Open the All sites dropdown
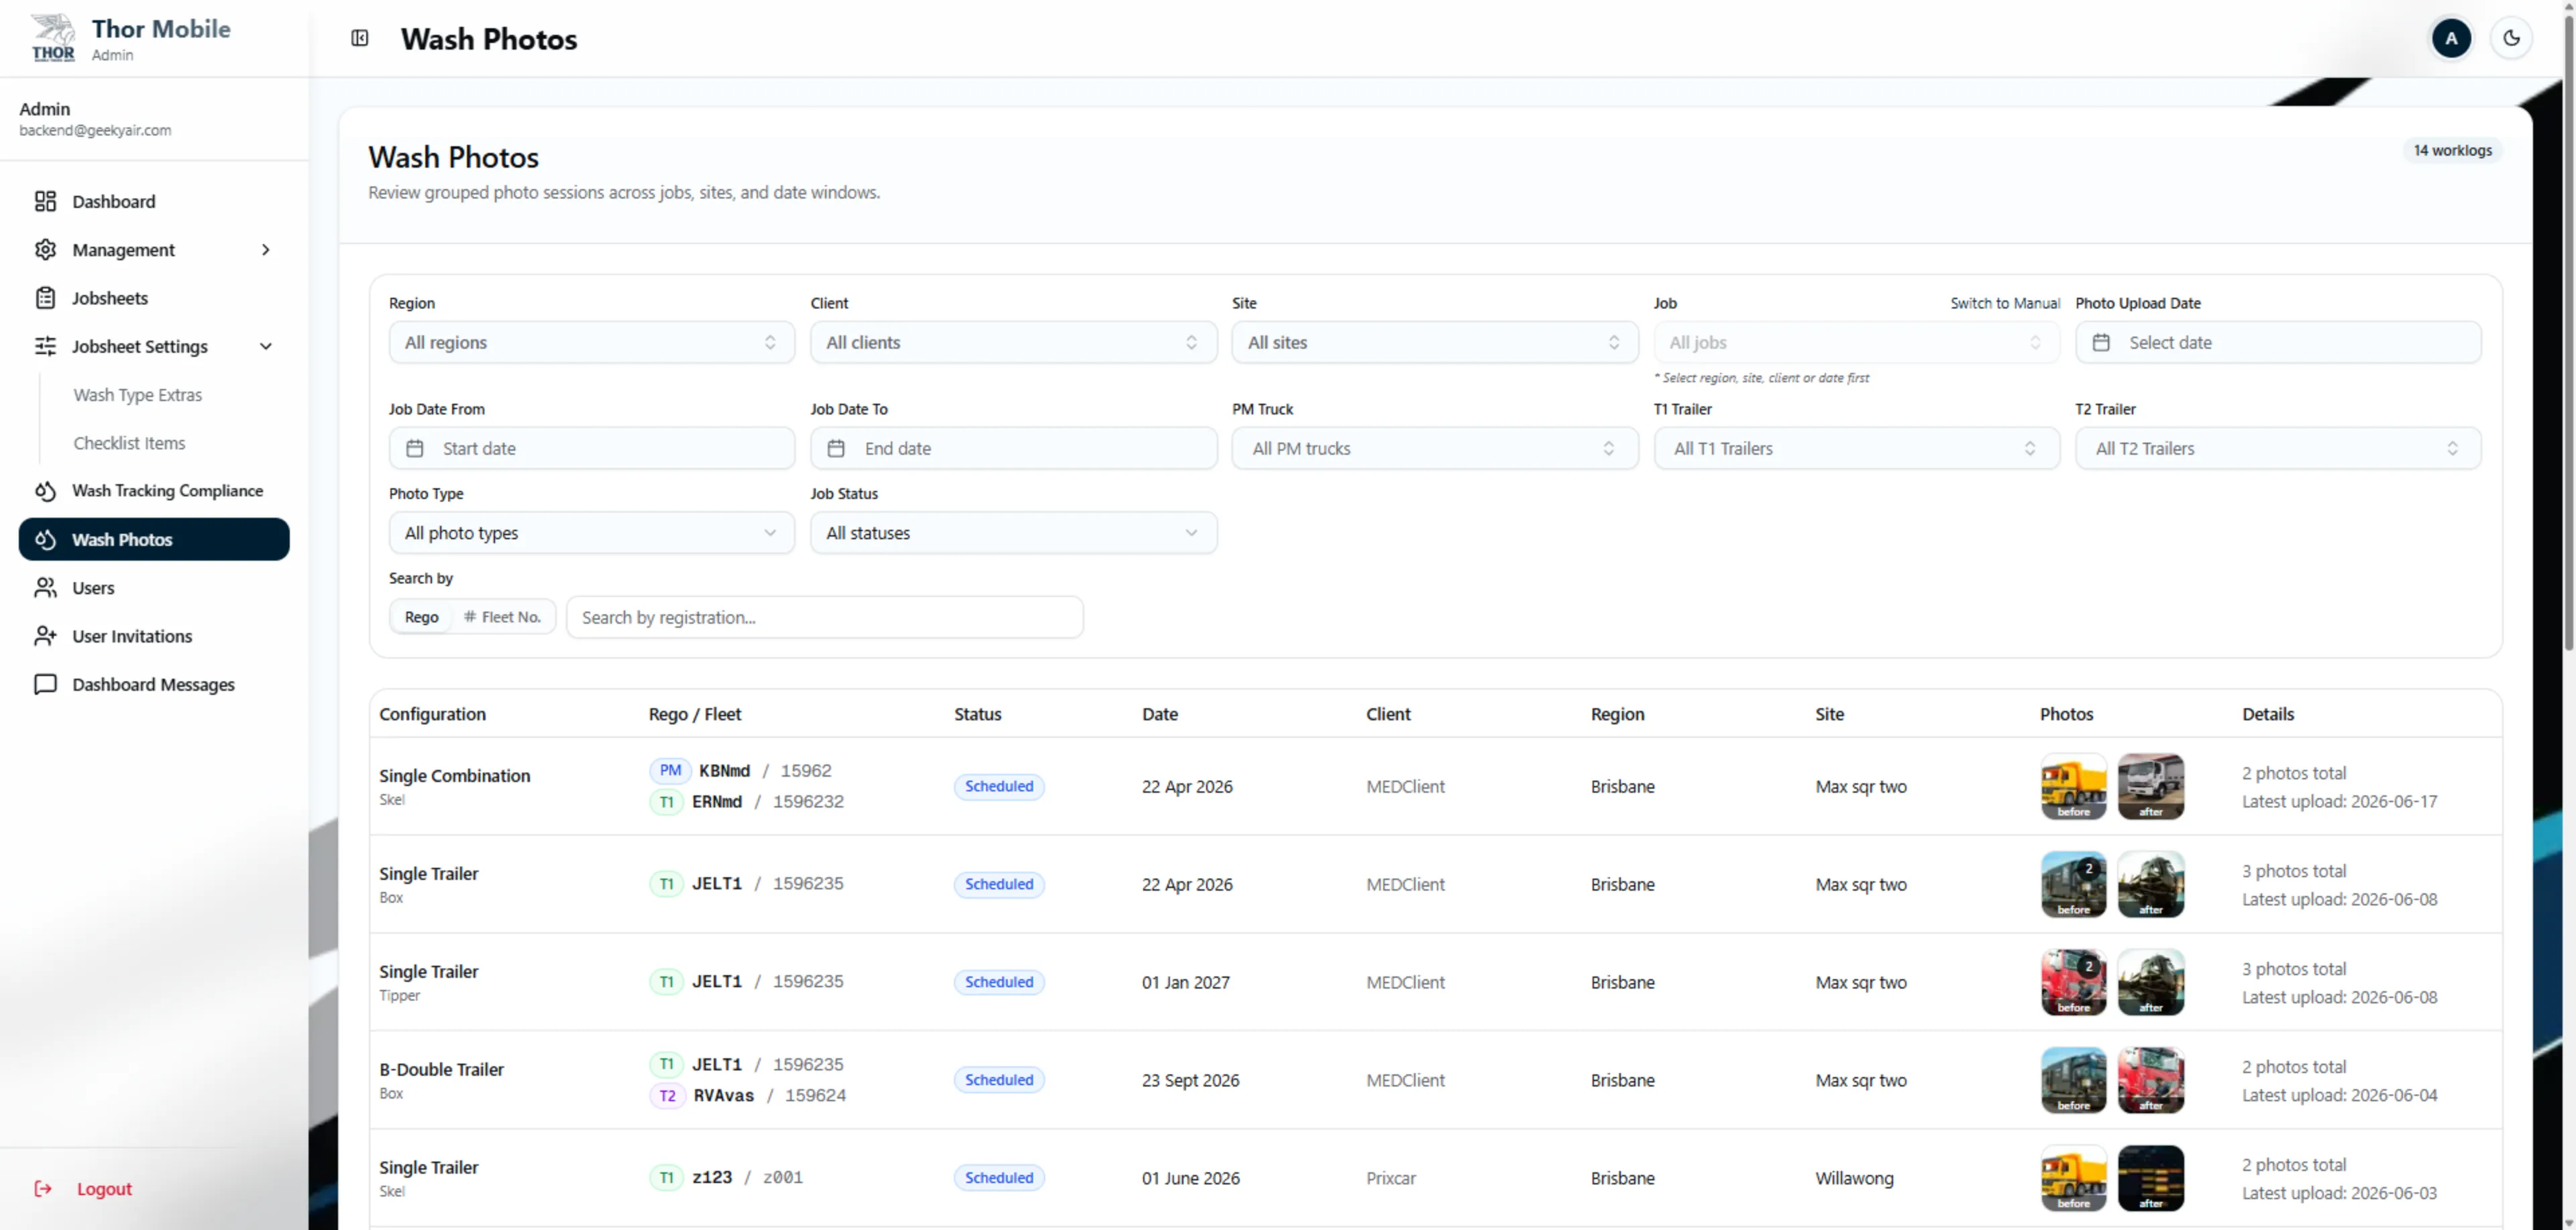2576x1230 pixels. pyautogui.click(x=1434, y=342)
